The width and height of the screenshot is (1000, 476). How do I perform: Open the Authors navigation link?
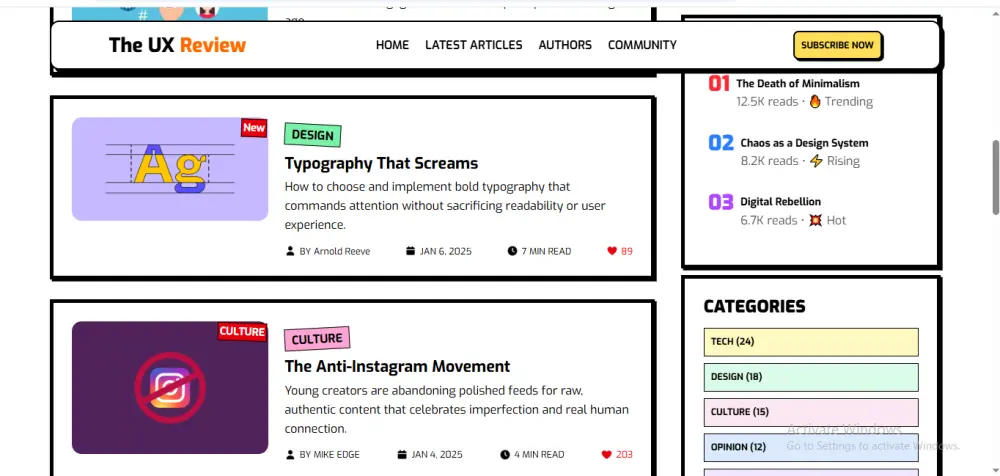click(565, 45)
